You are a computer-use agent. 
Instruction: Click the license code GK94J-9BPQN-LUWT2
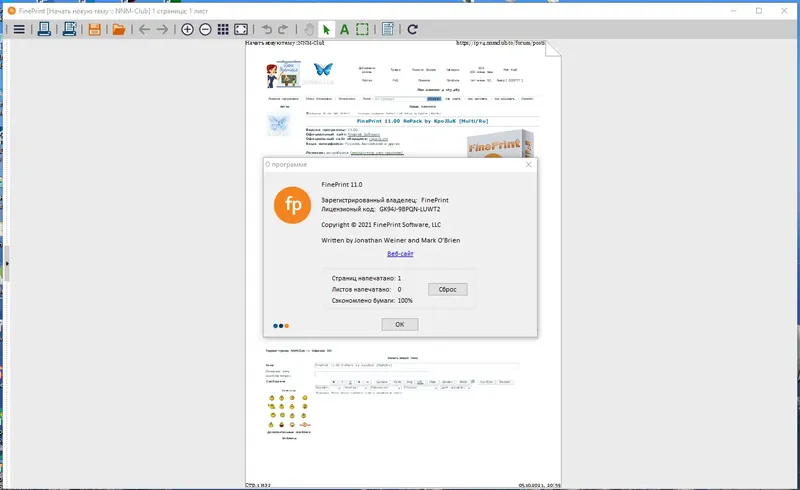click(410, 209)
